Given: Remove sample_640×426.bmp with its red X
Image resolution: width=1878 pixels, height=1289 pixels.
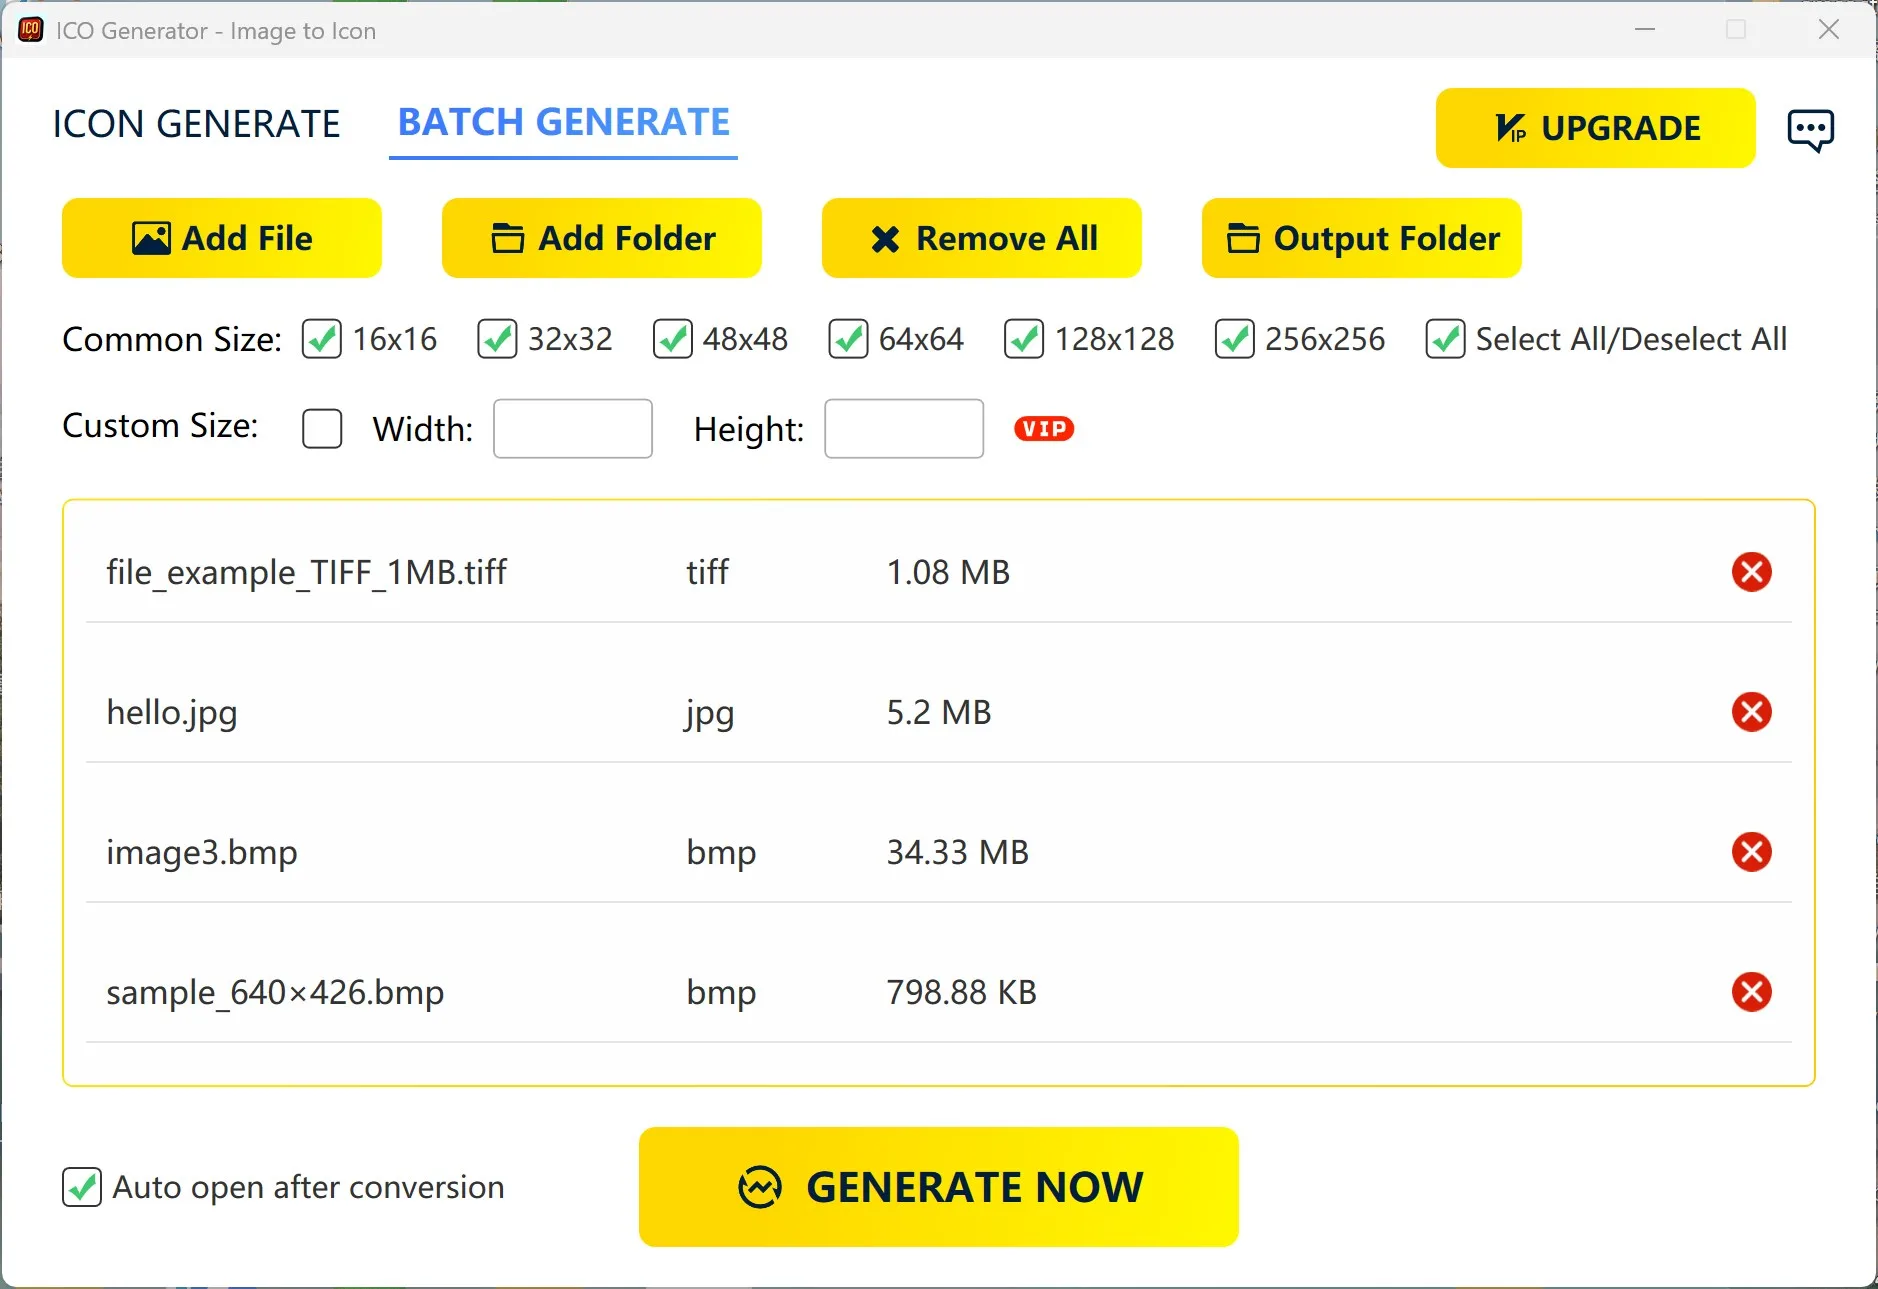Looking at the screenshot, I should (x=1751, y=992).
